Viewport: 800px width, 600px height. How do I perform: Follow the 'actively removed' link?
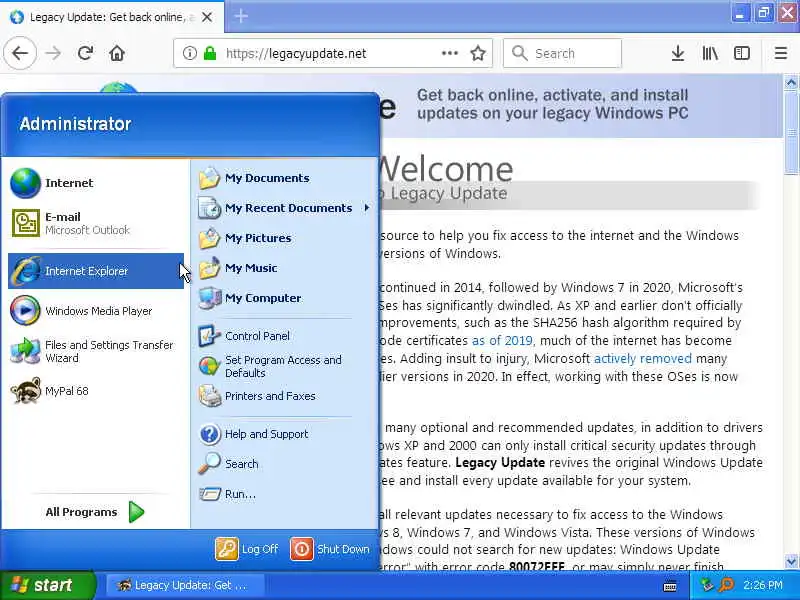click(x=643, y=359)
